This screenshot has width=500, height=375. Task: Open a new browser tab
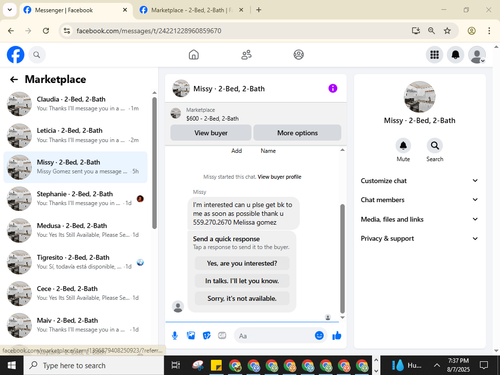pos(259,10)
